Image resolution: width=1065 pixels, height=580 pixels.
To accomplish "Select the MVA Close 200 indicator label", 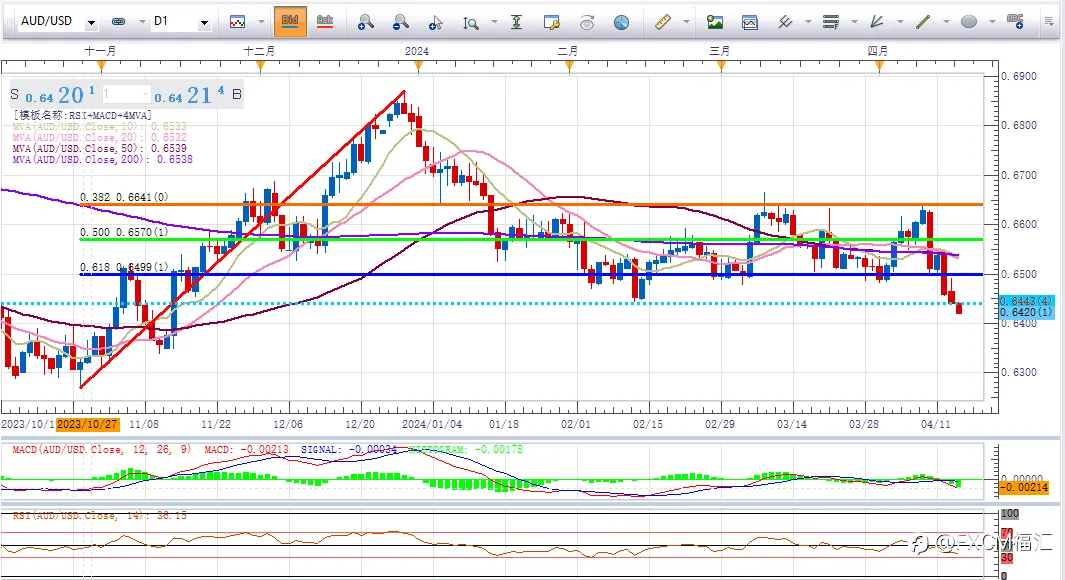I will (x=103, y=159).
